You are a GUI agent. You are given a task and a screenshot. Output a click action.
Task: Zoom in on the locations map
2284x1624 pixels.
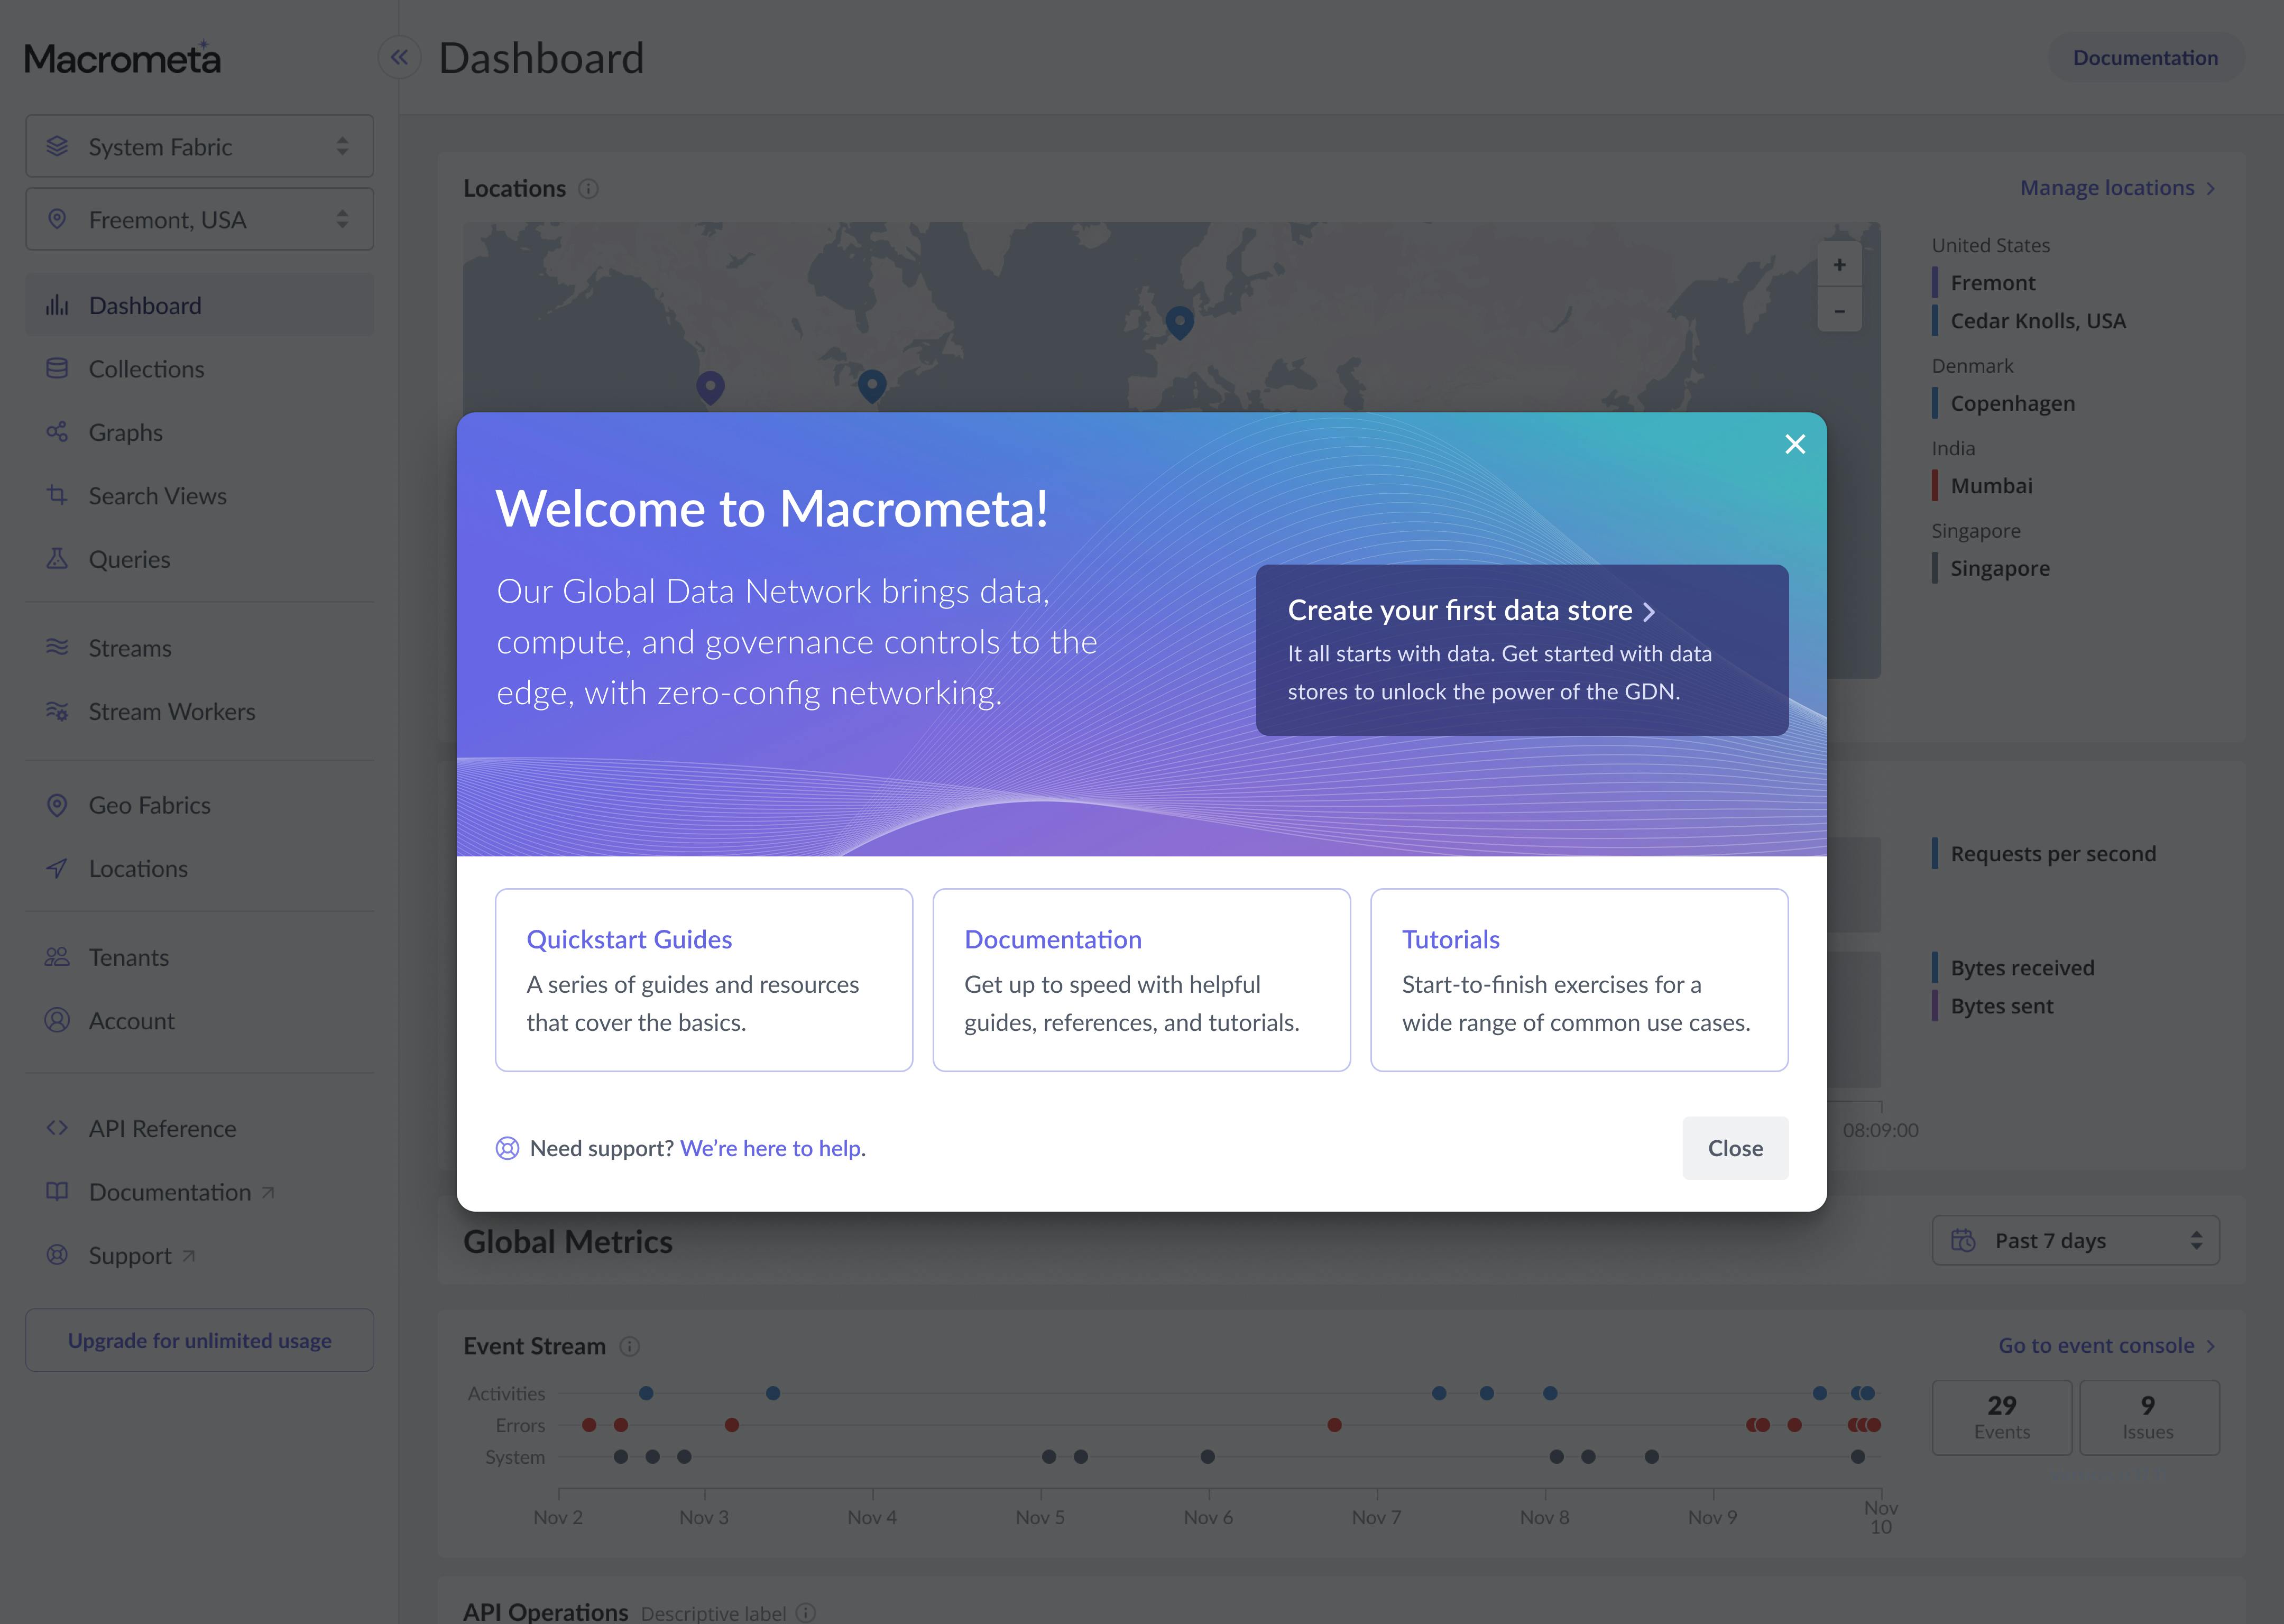[x=1839, y=265]
